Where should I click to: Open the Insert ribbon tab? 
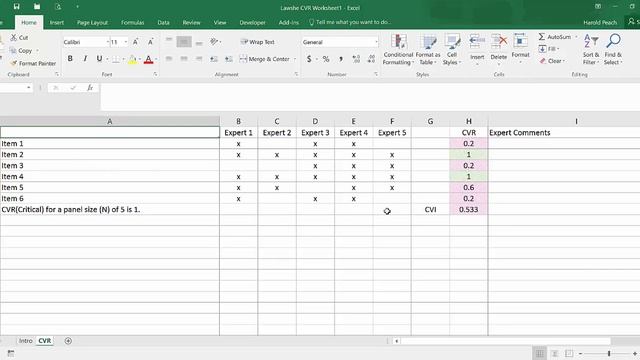(57, 22)
